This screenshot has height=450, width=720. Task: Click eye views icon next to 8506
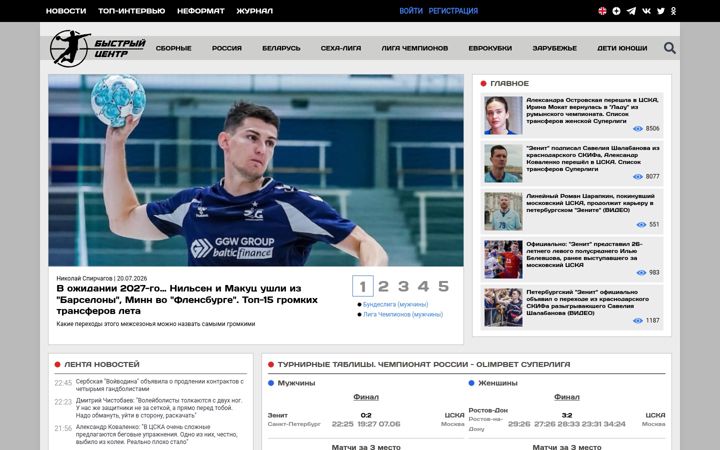tap(638, 129)
